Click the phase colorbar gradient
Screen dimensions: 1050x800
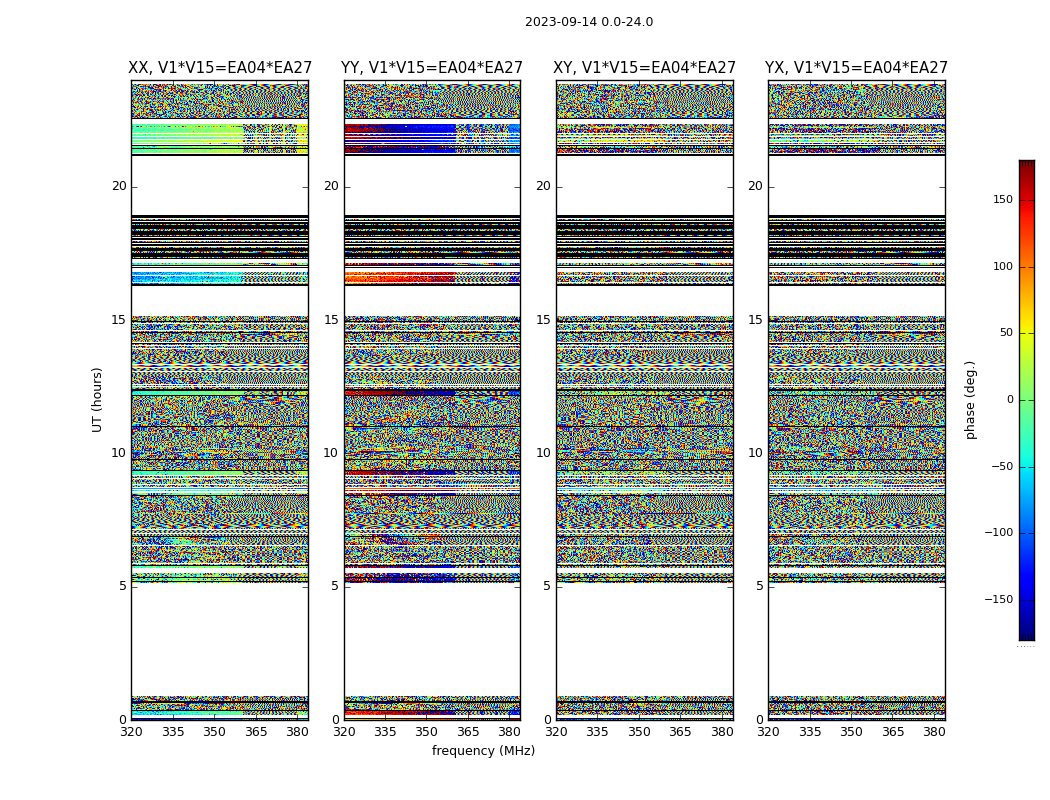click(x=1027, y=400)
